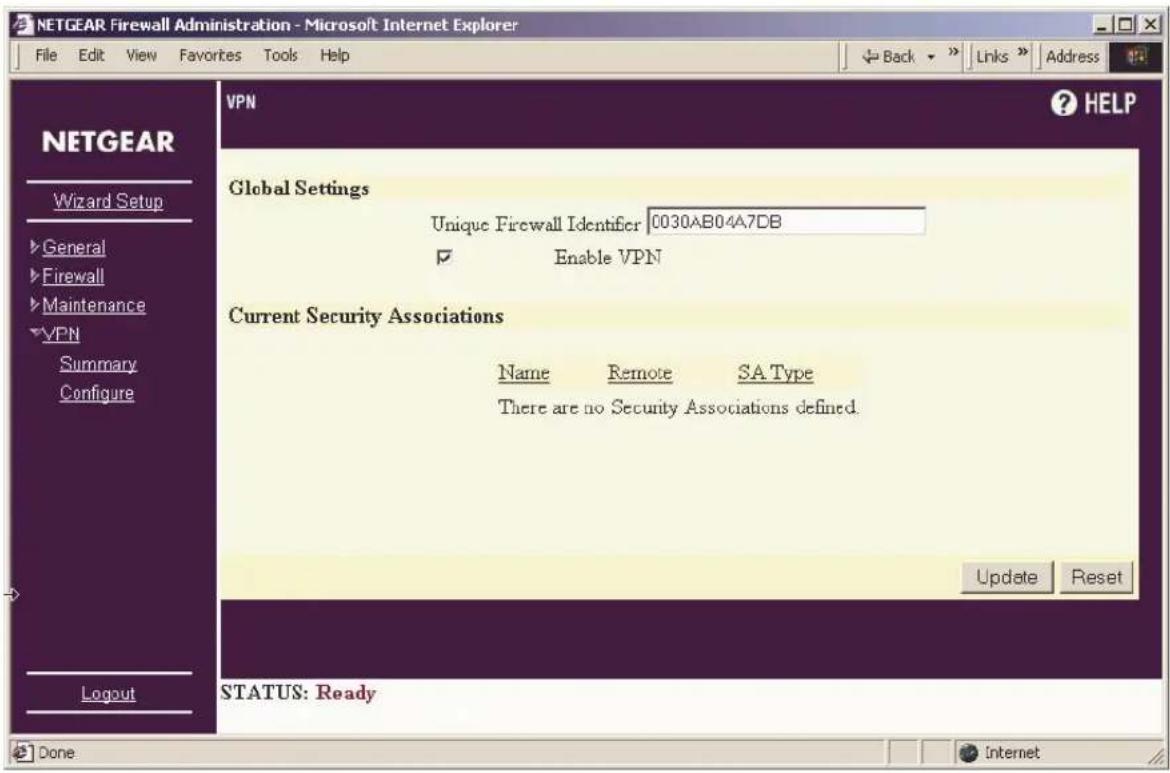This screenshot has height=773, width=1170.
Task: Open the File menu
Action: coord(47,56)
